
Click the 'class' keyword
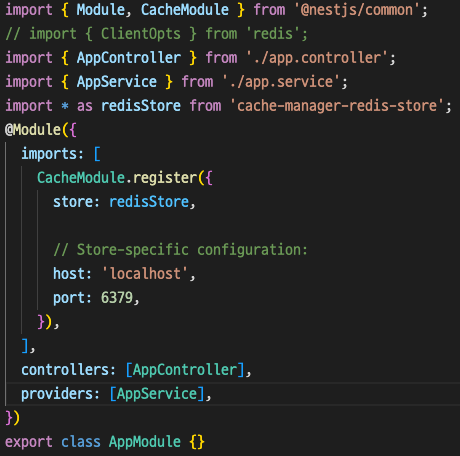coord(81,442)
